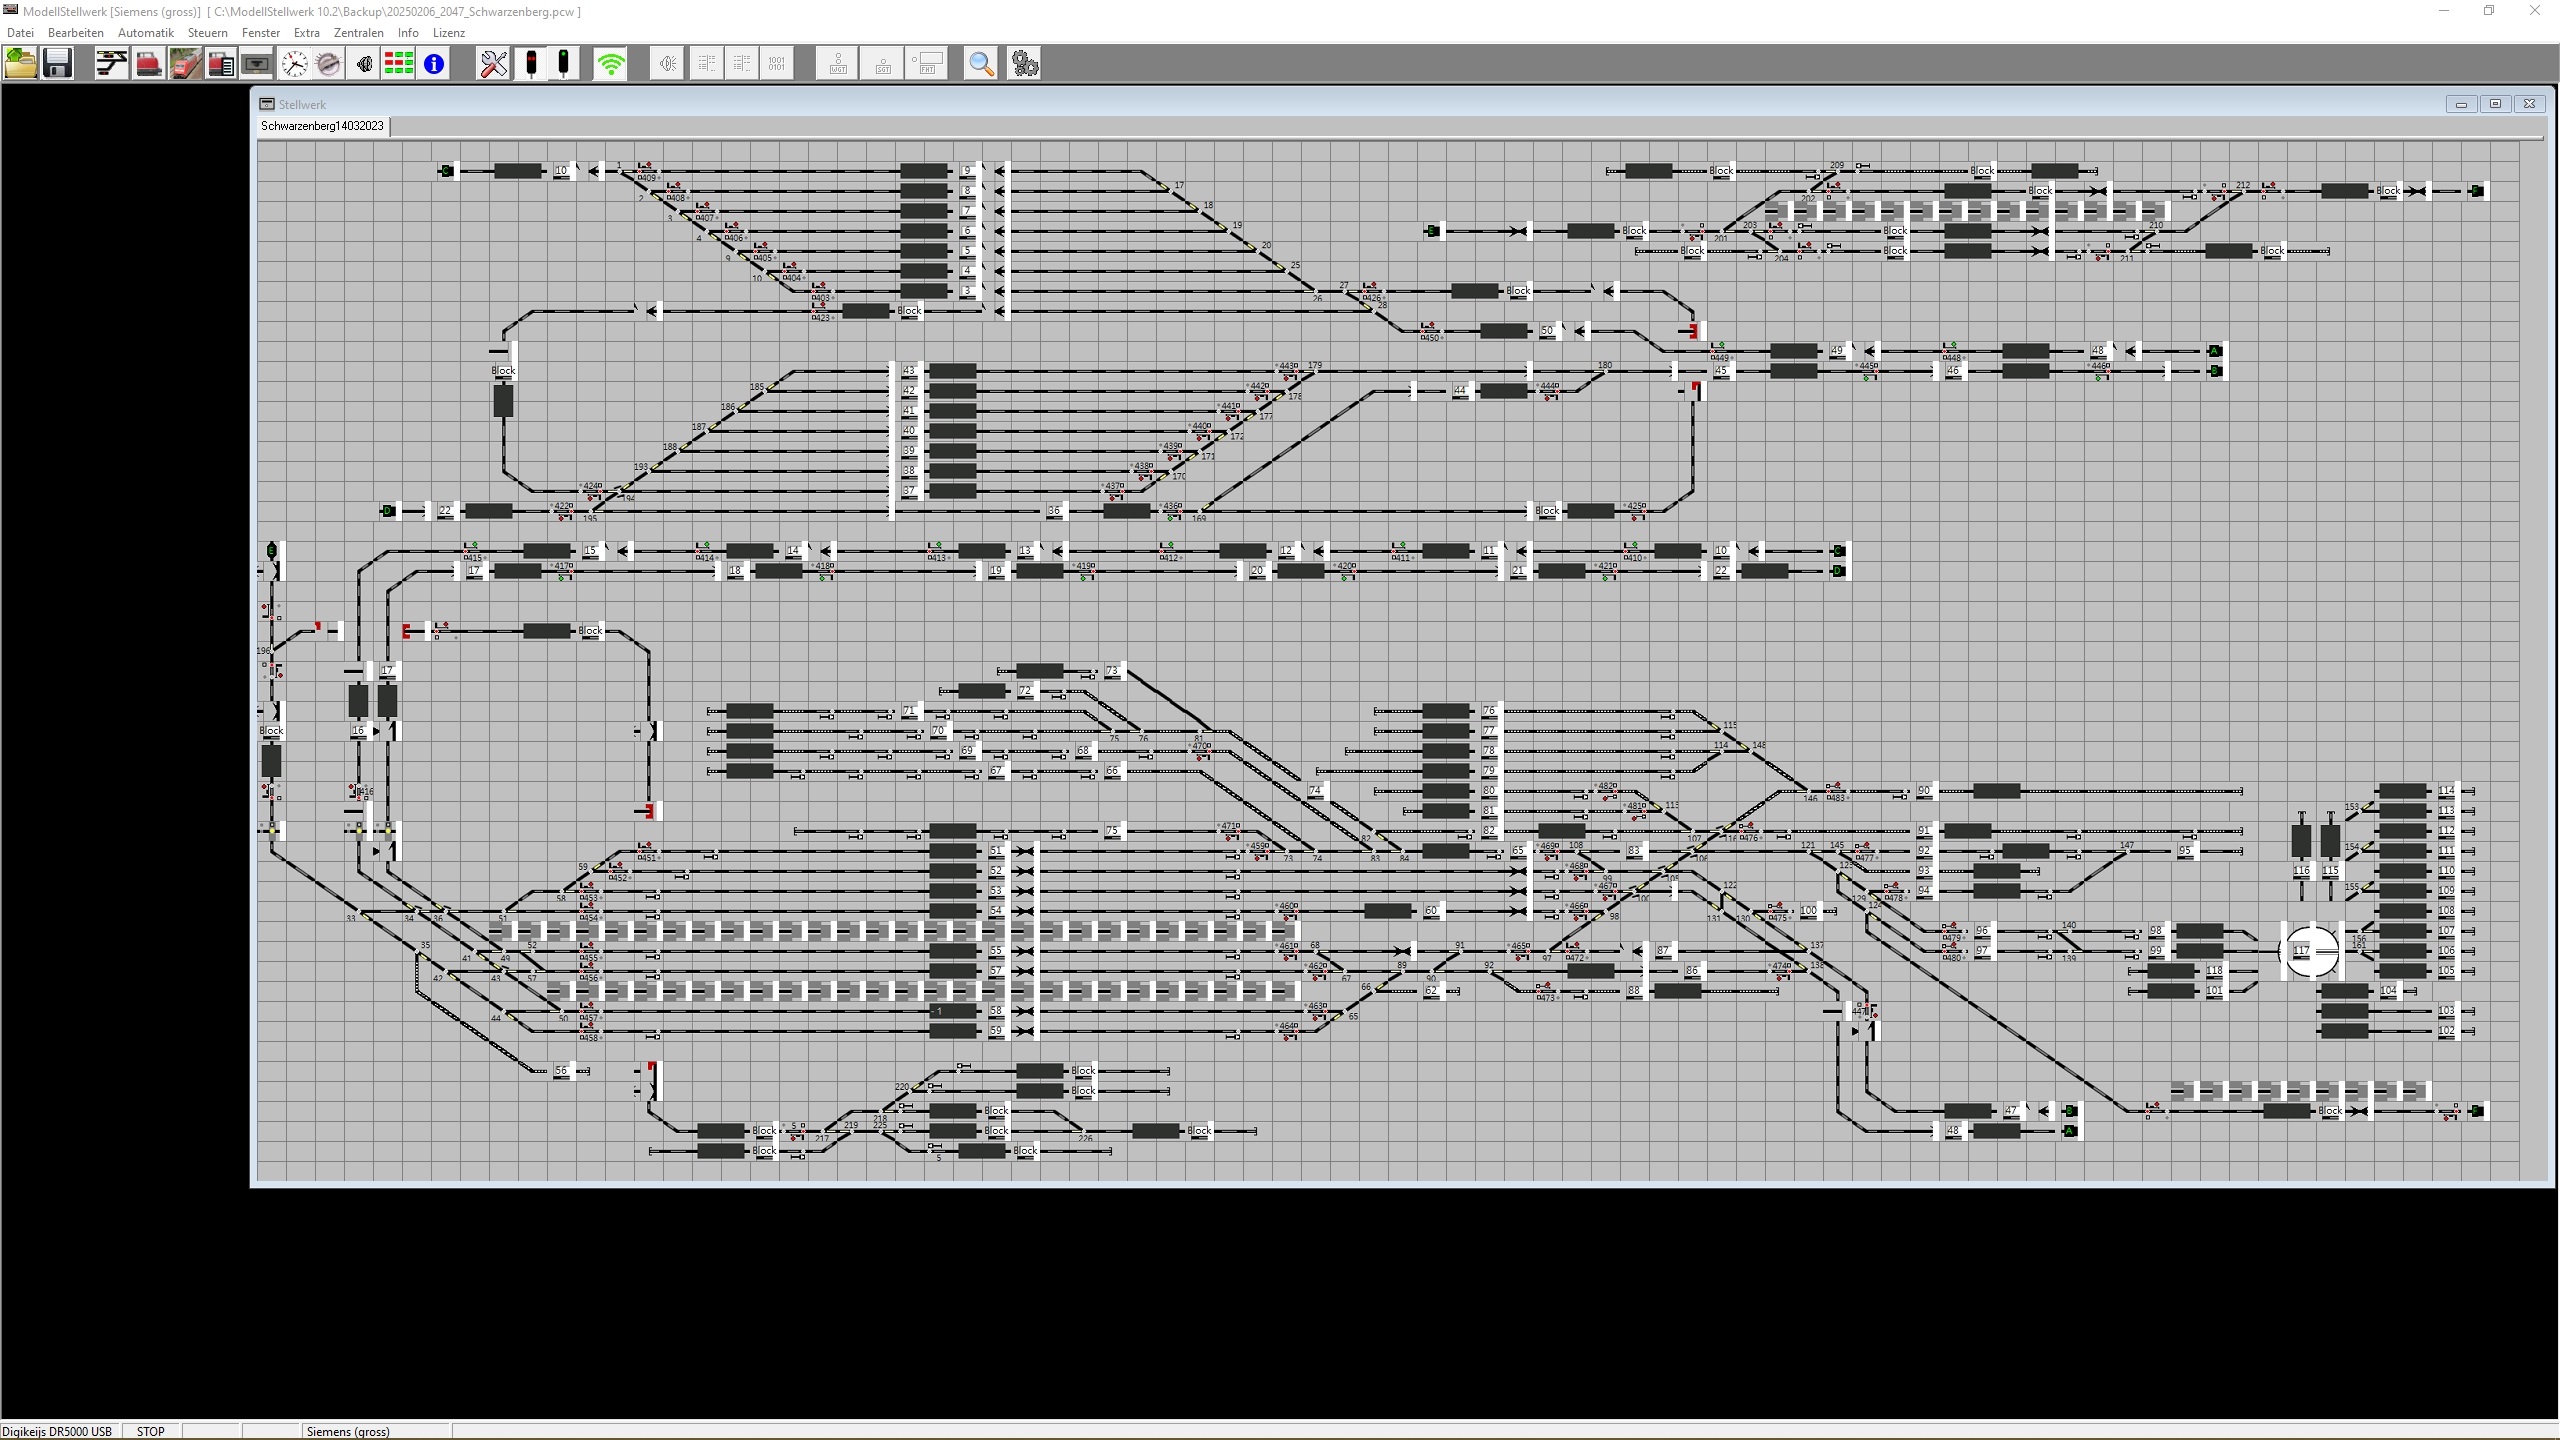Toggle the green WiFi connection icon
Image resolution: width=2560 pixels, height=1440 pixels.
pos(610,63)
